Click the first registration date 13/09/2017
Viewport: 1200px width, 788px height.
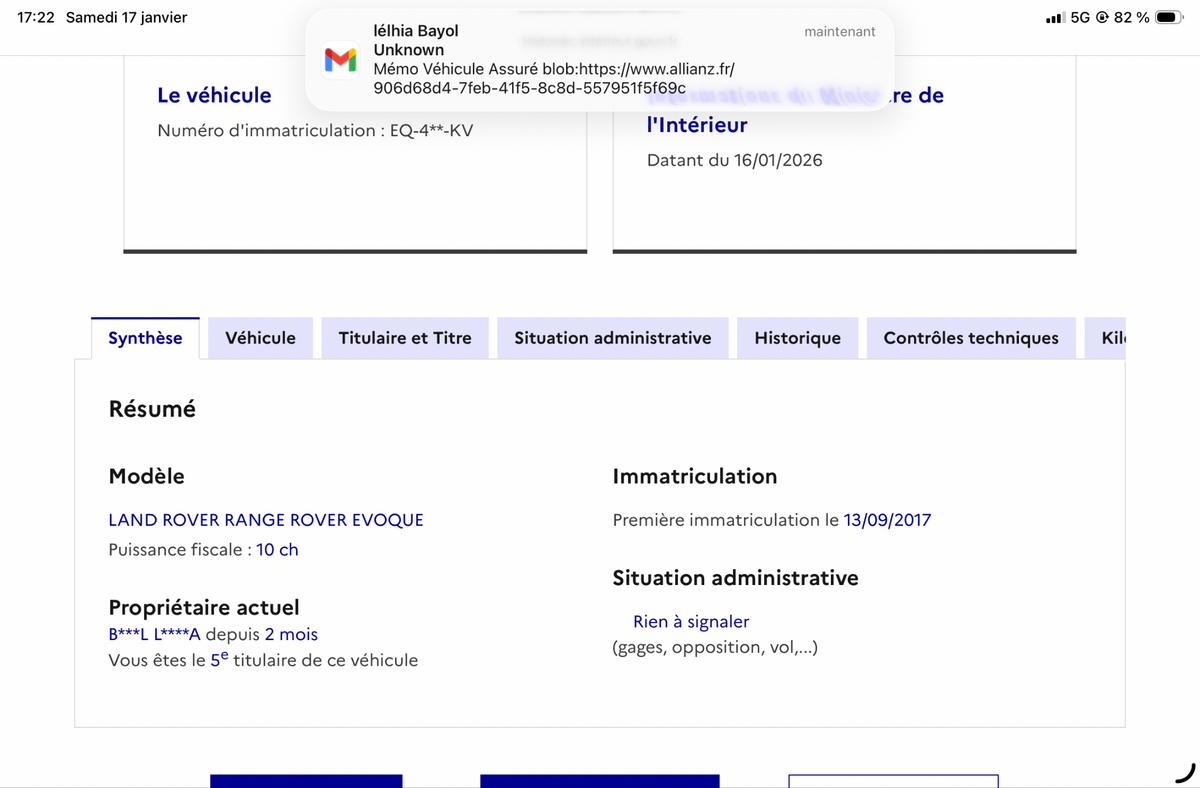tap(887, 520)
